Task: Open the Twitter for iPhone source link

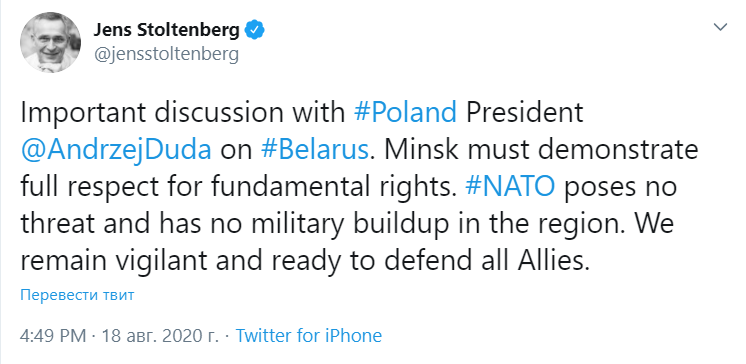Action: click(309, 336)
